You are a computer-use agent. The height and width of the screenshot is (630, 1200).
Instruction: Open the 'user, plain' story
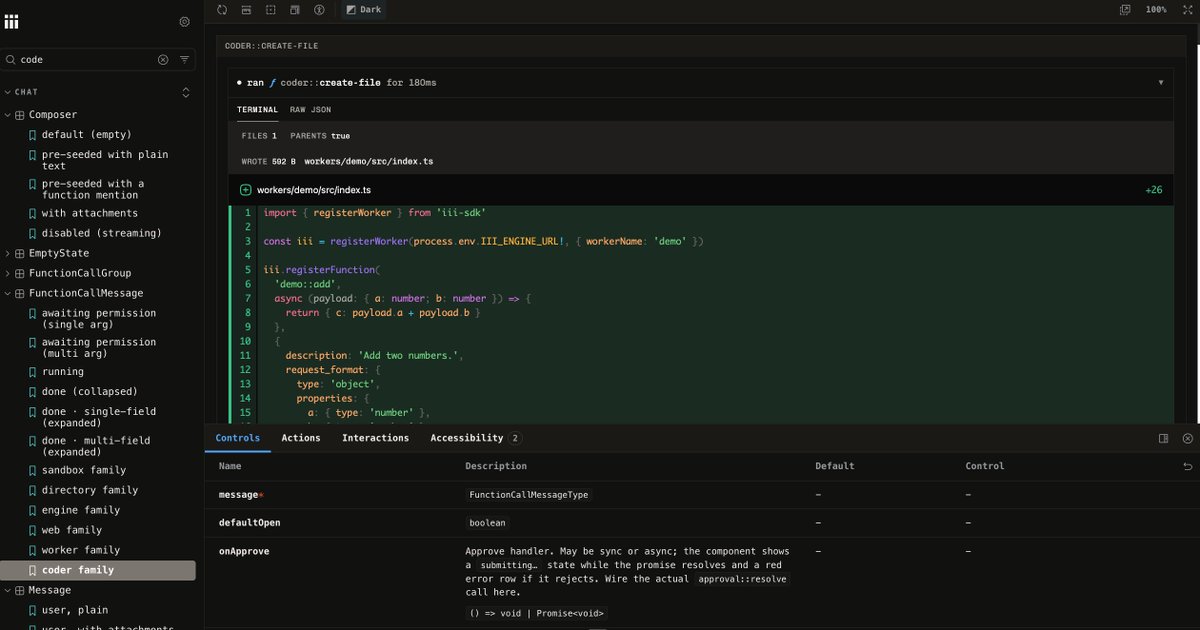pyautogui.click(x=75, y=610)
